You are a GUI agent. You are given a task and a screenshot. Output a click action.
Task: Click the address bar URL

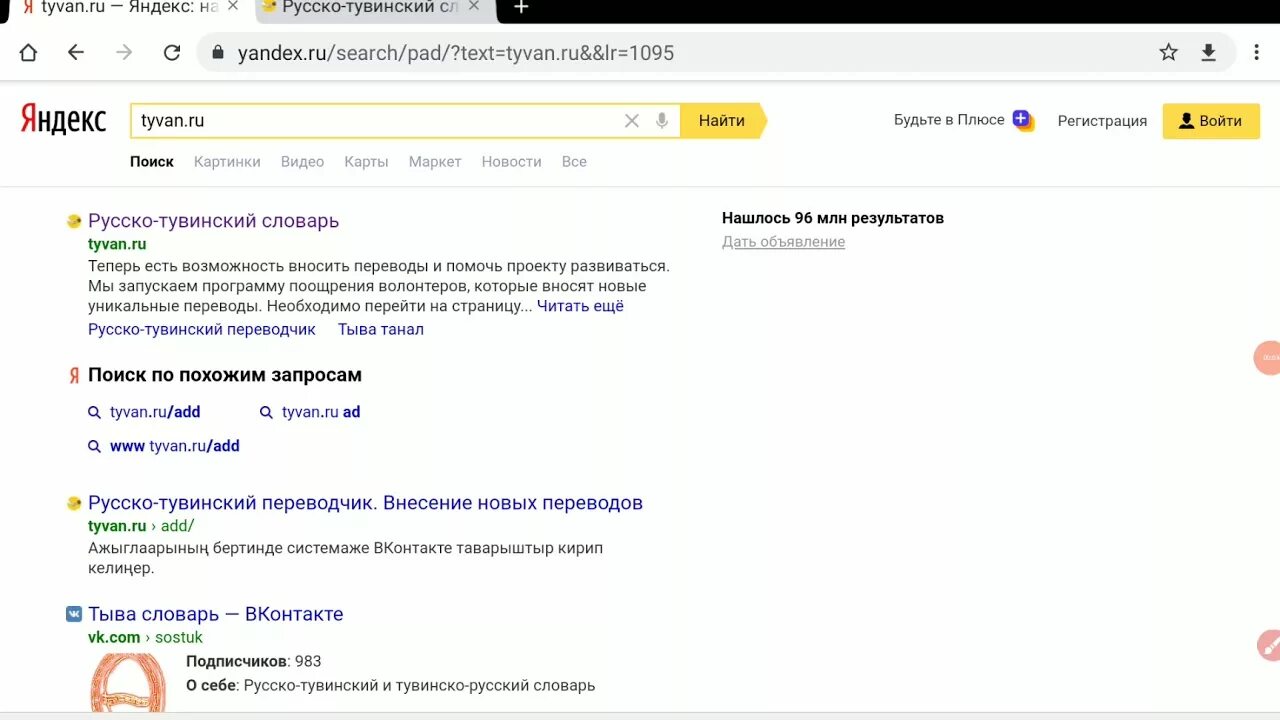tap(456, 53)
